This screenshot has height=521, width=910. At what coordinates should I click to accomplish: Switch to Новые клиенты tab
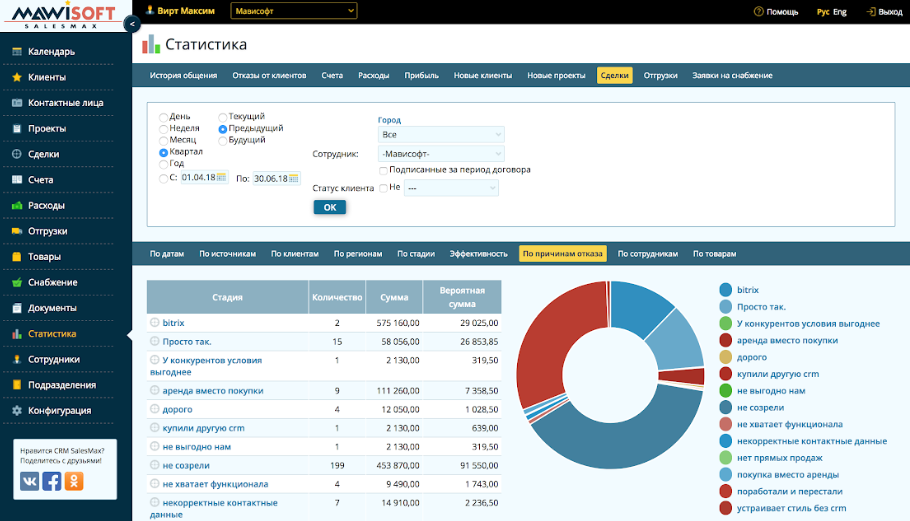point(483,75)
